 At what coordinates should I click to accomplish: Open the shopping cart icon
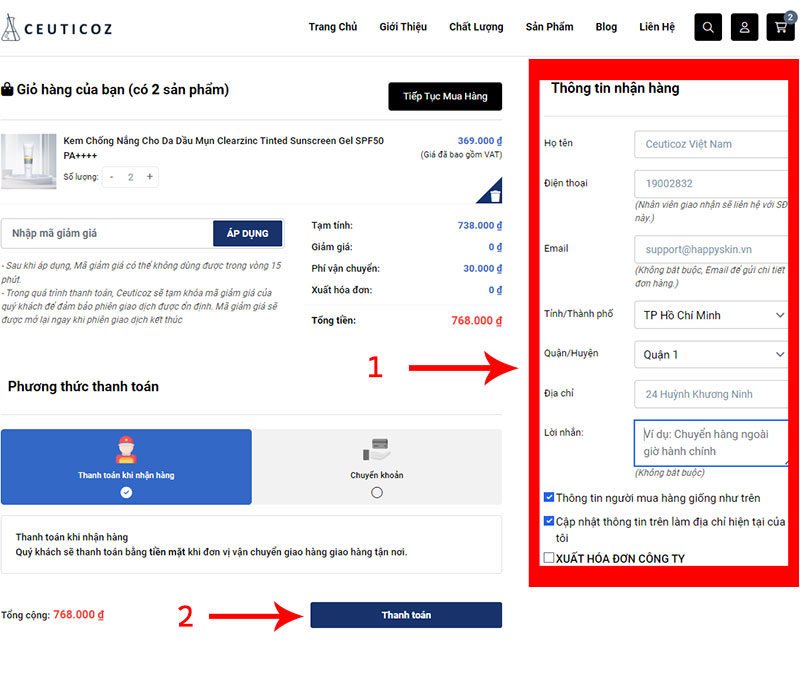point(780,27)
